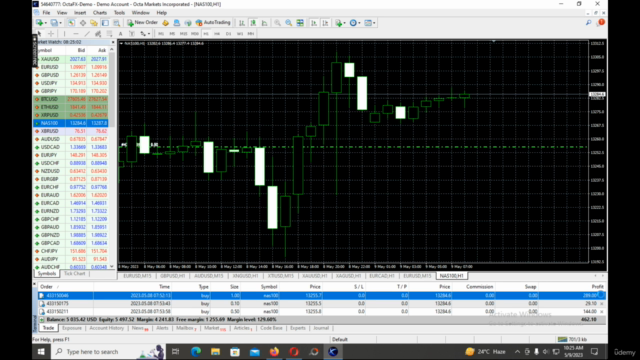Screen dimensions: 640x360
Task: Open the Strategy Tester icon
Action: pos(117,23)
